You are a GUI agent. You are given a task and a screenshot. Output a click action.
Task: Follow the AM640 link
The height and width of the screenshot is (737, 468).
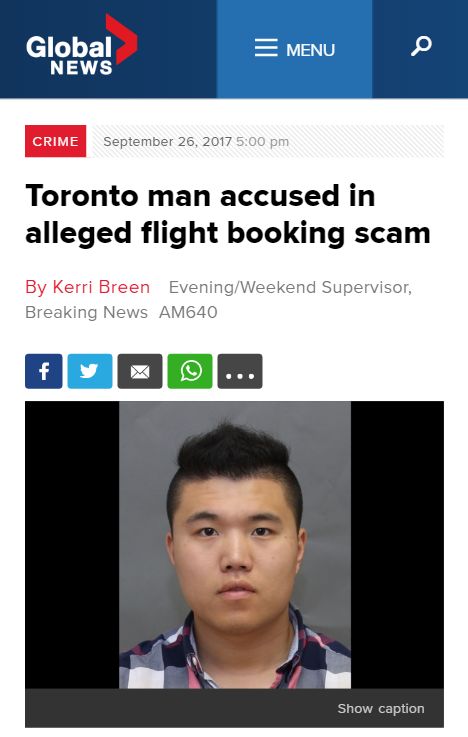[188, 312]
